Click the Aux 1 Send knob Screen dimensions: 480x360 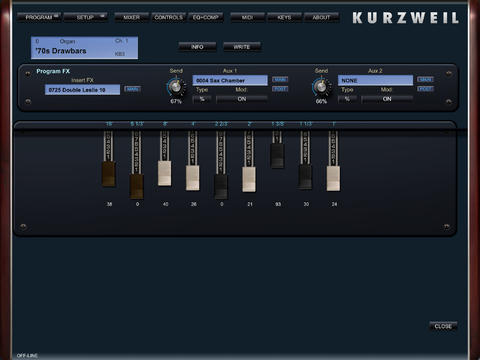175,87
